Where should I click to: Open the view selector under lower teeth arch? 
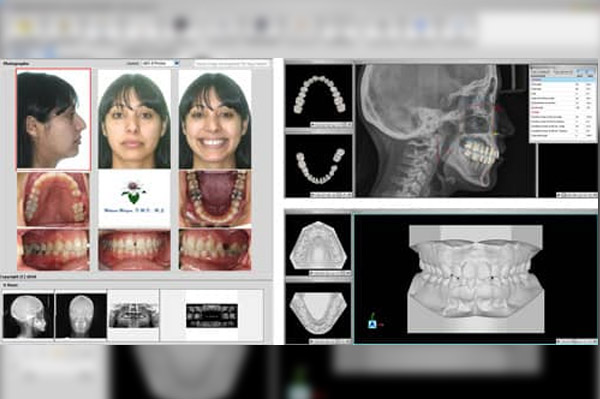click(331, 195)
